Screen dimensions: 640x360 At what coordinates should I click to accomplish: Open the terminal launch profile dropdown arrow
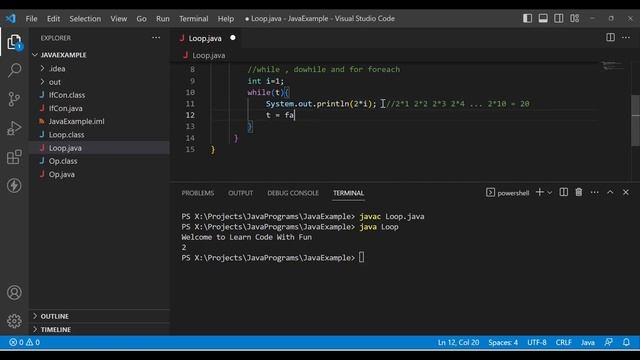click(x=549, y=193)
